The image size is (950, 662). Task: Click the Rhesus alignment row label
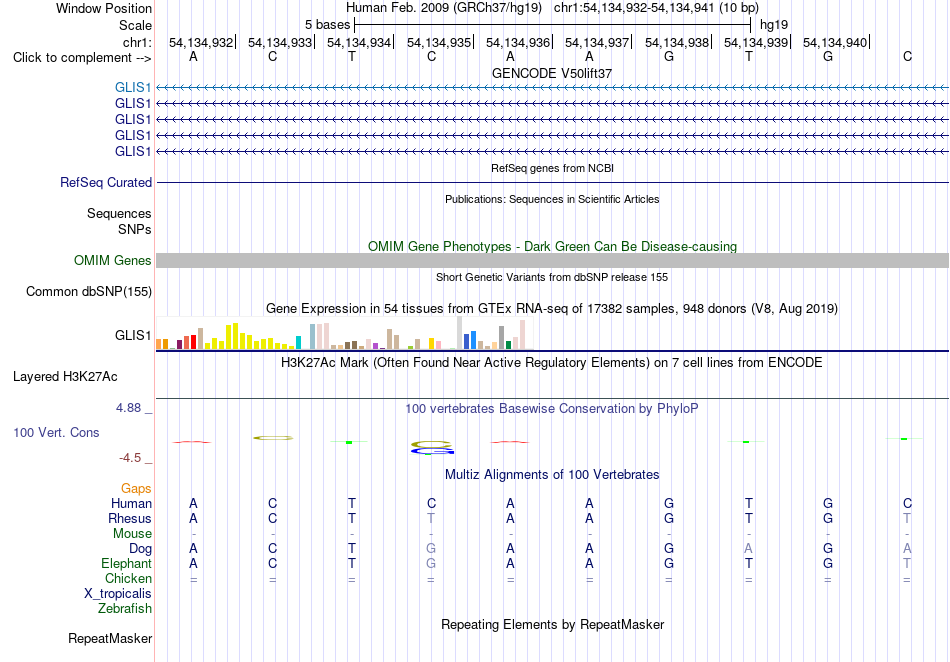(x=130, y=518)
